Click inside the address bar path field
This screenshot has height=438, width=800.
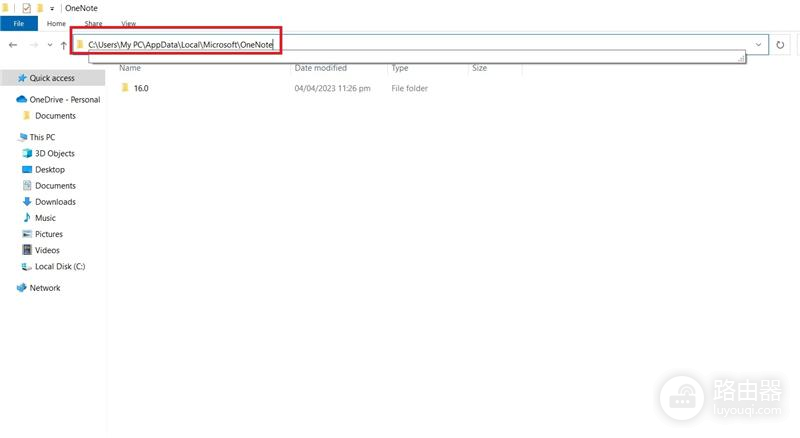point(419,44)
